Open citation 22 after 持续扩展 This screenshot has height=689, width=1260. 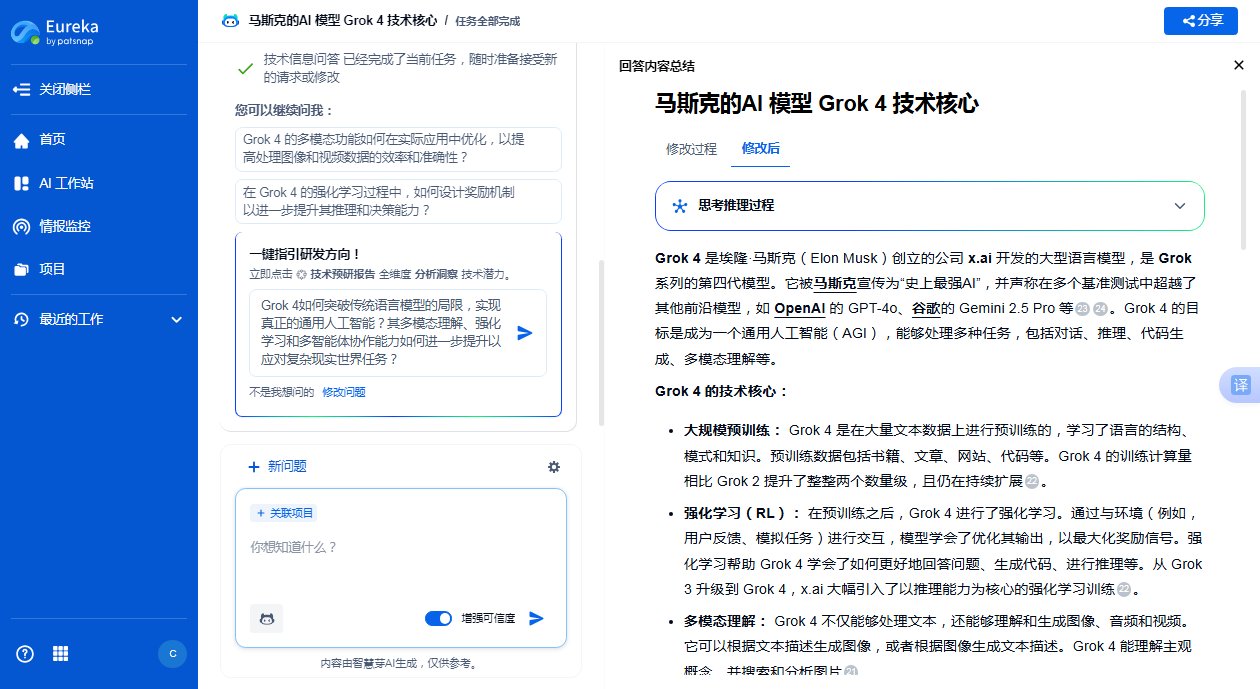tap(1032, 482)
